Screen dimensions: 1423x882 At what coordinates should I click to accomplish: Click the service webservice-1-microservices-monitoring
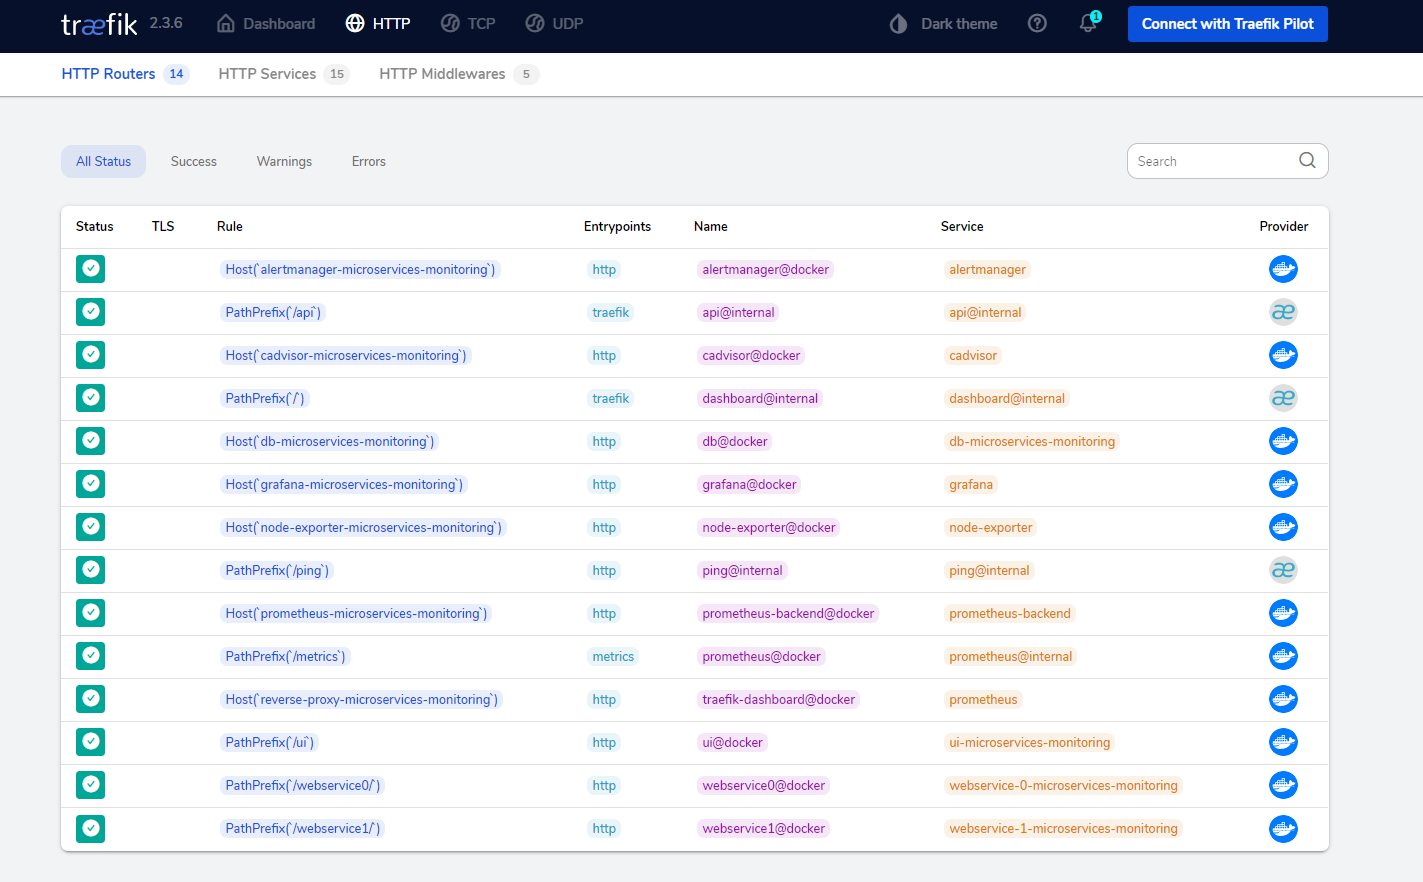1063,828
